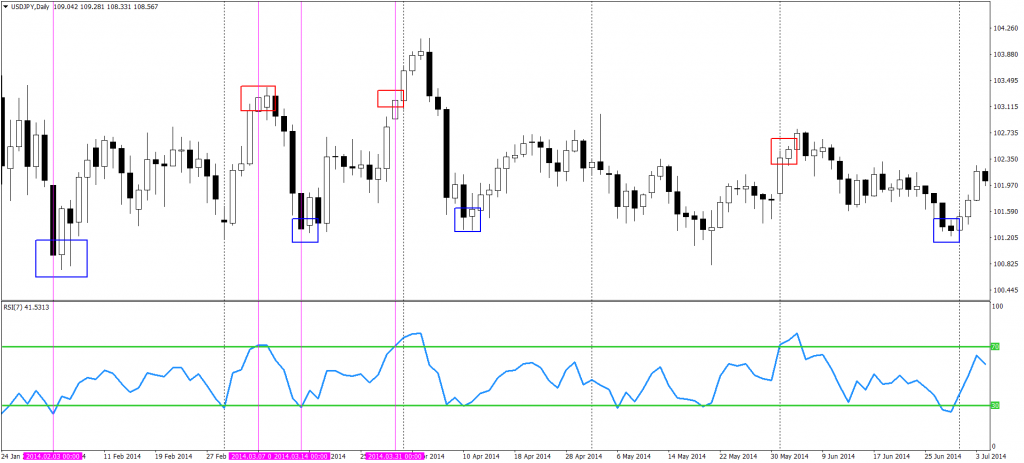Click the RSI(7) indicator label
The height and width of the screenshot is (463, 1024).
pyautogui.click(x=26, y=307)
